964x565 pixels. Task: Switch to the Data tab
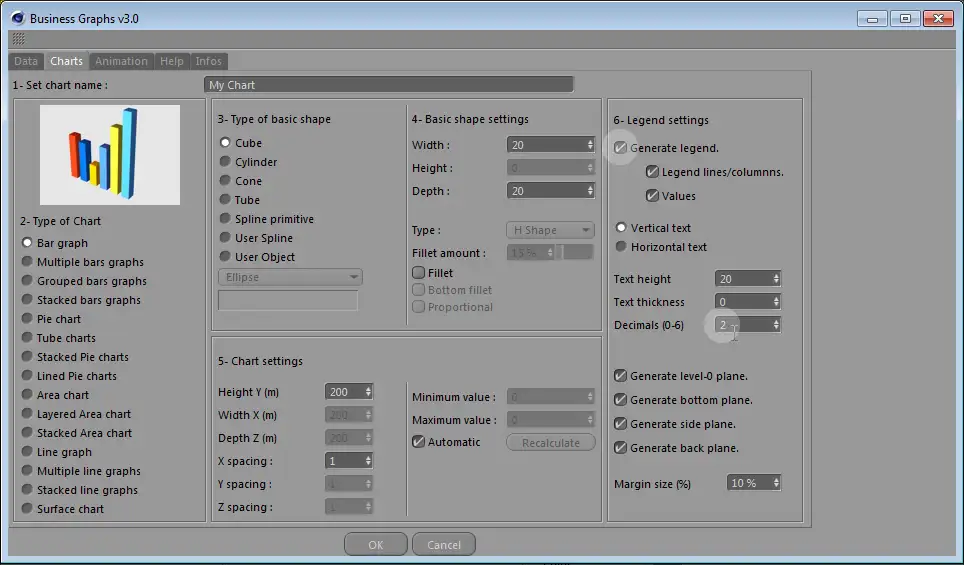[26, 61]
